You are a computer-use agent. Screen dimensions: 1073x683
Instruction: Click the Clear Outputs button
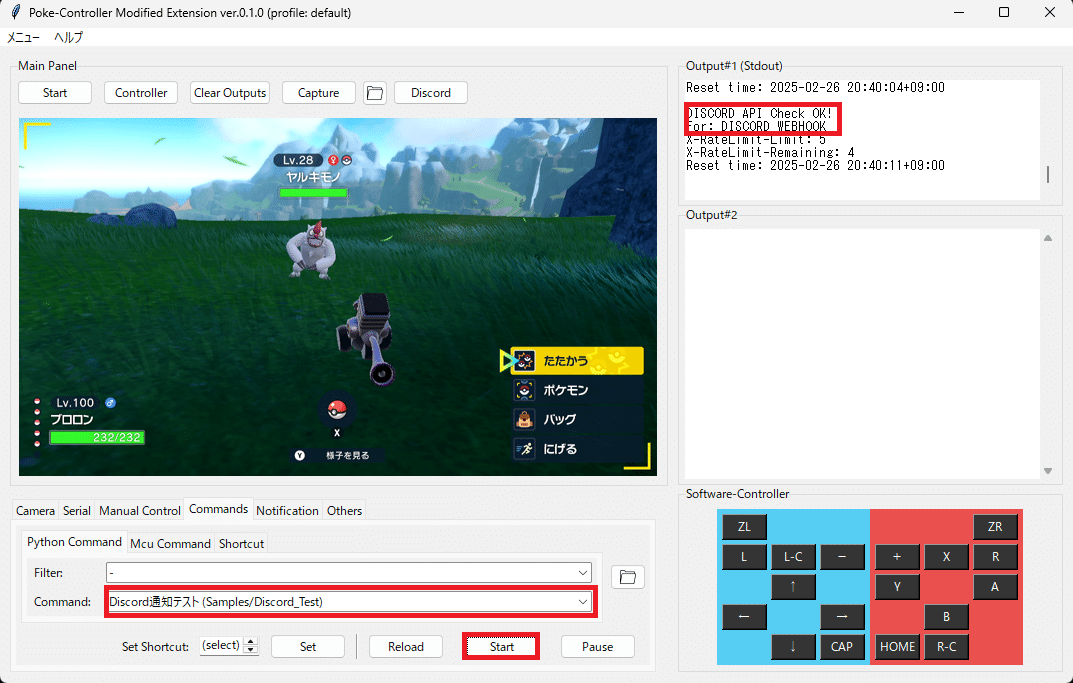pos(229,92)
